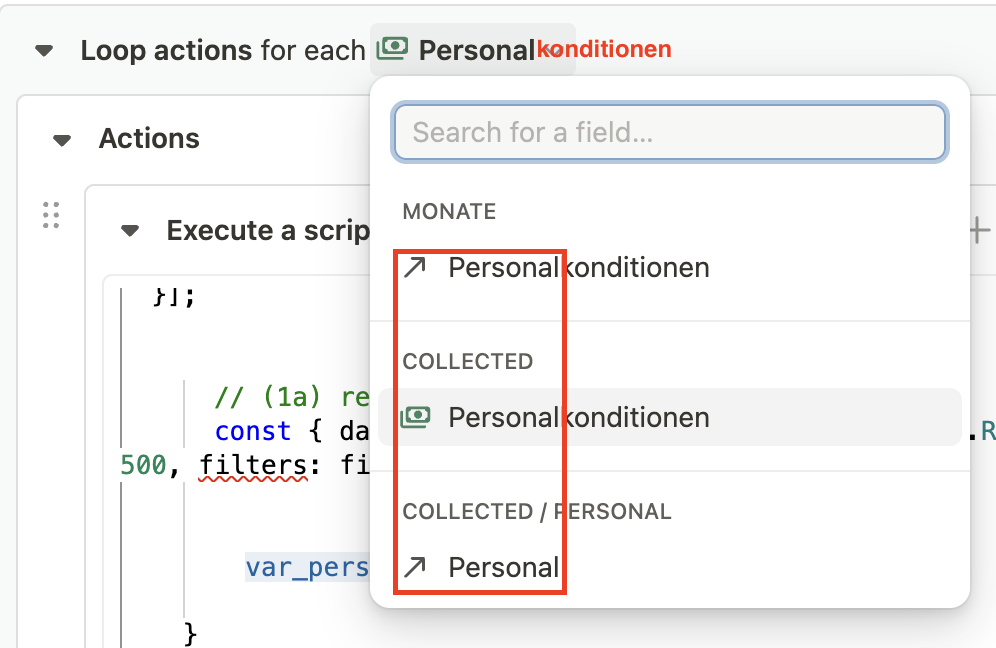Click the plus icon beside Execute a script

click(x=980, y=231)
